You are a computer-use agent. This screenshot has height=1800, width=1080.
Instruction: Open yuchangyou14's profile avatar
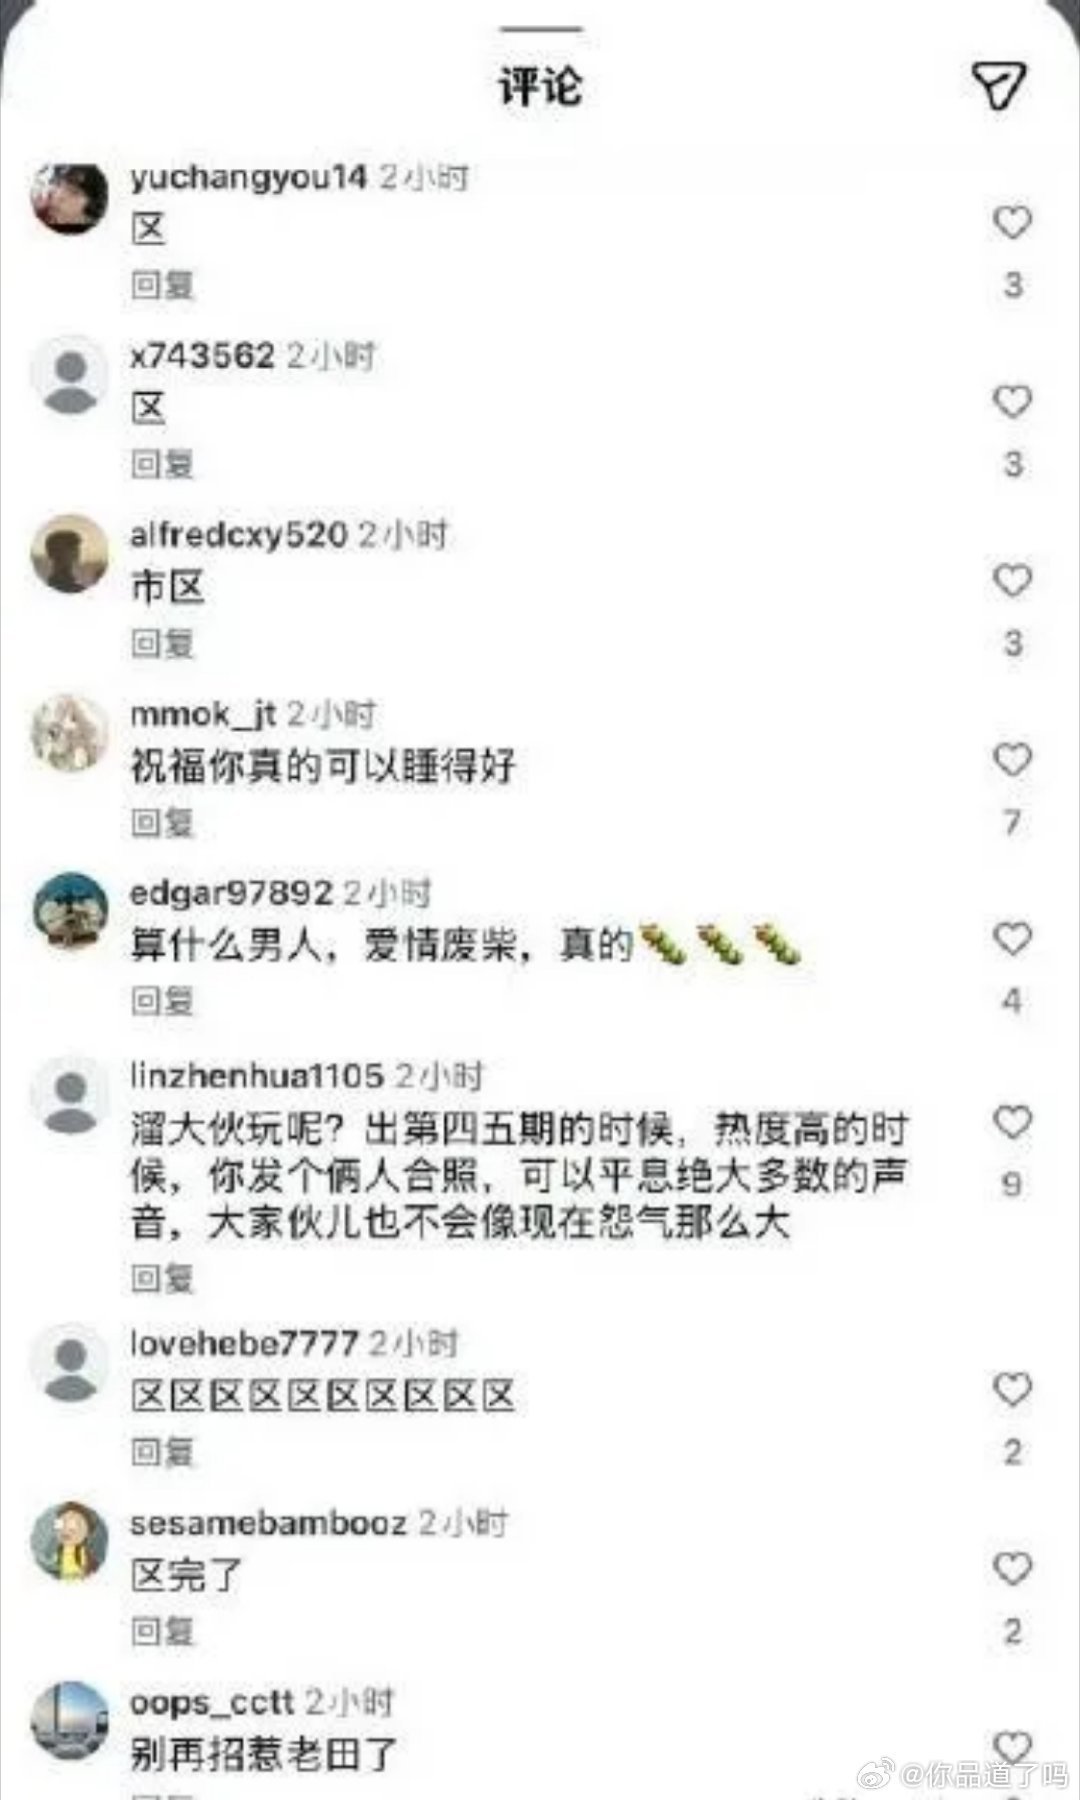(70, 198)
